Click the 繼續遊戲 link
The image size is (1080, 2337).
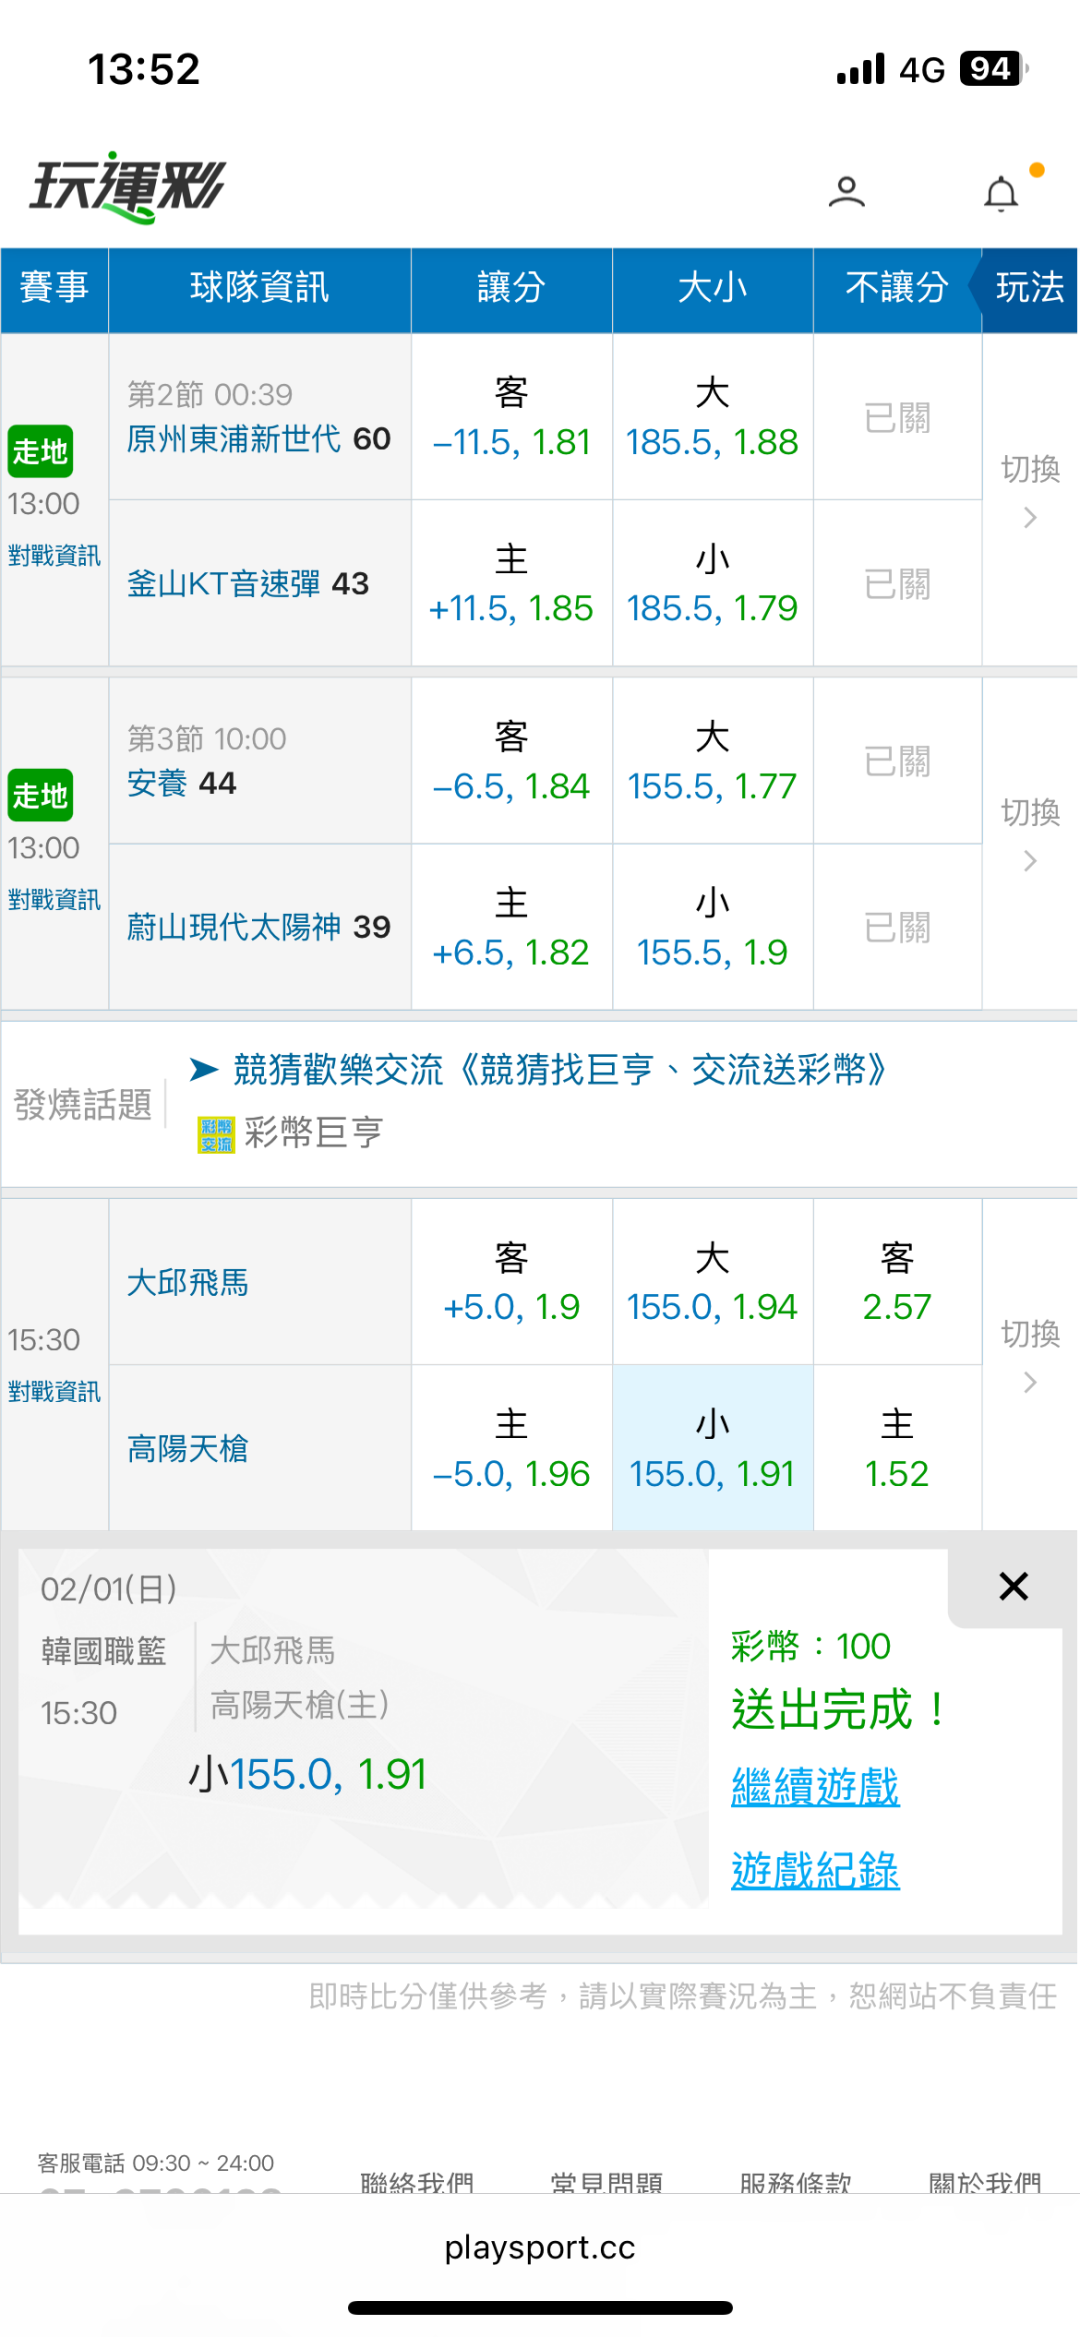pyautogui.click(x=815, y=1787)
